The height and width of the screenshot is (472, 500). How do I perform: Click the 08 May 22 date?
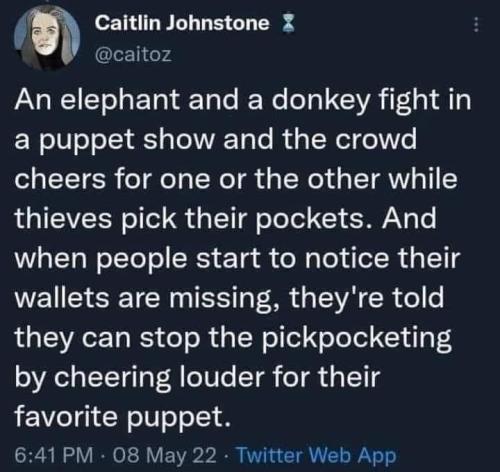164,455
